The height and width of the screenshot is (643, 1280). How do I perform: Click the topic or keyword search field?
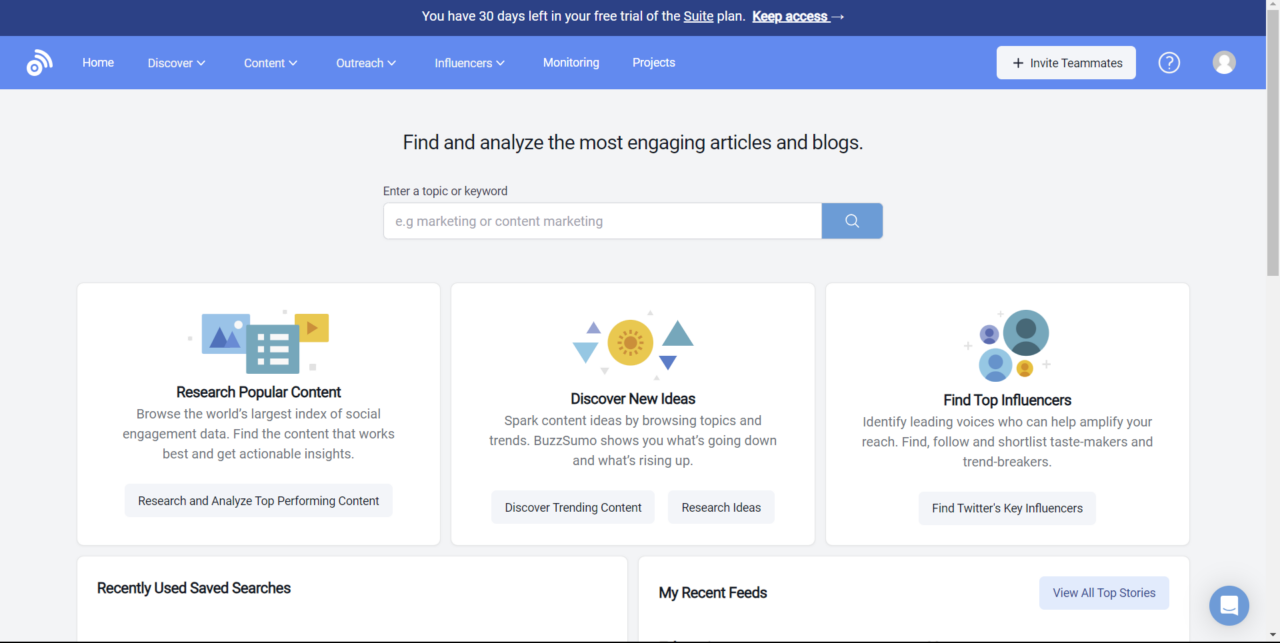point(602,221)
